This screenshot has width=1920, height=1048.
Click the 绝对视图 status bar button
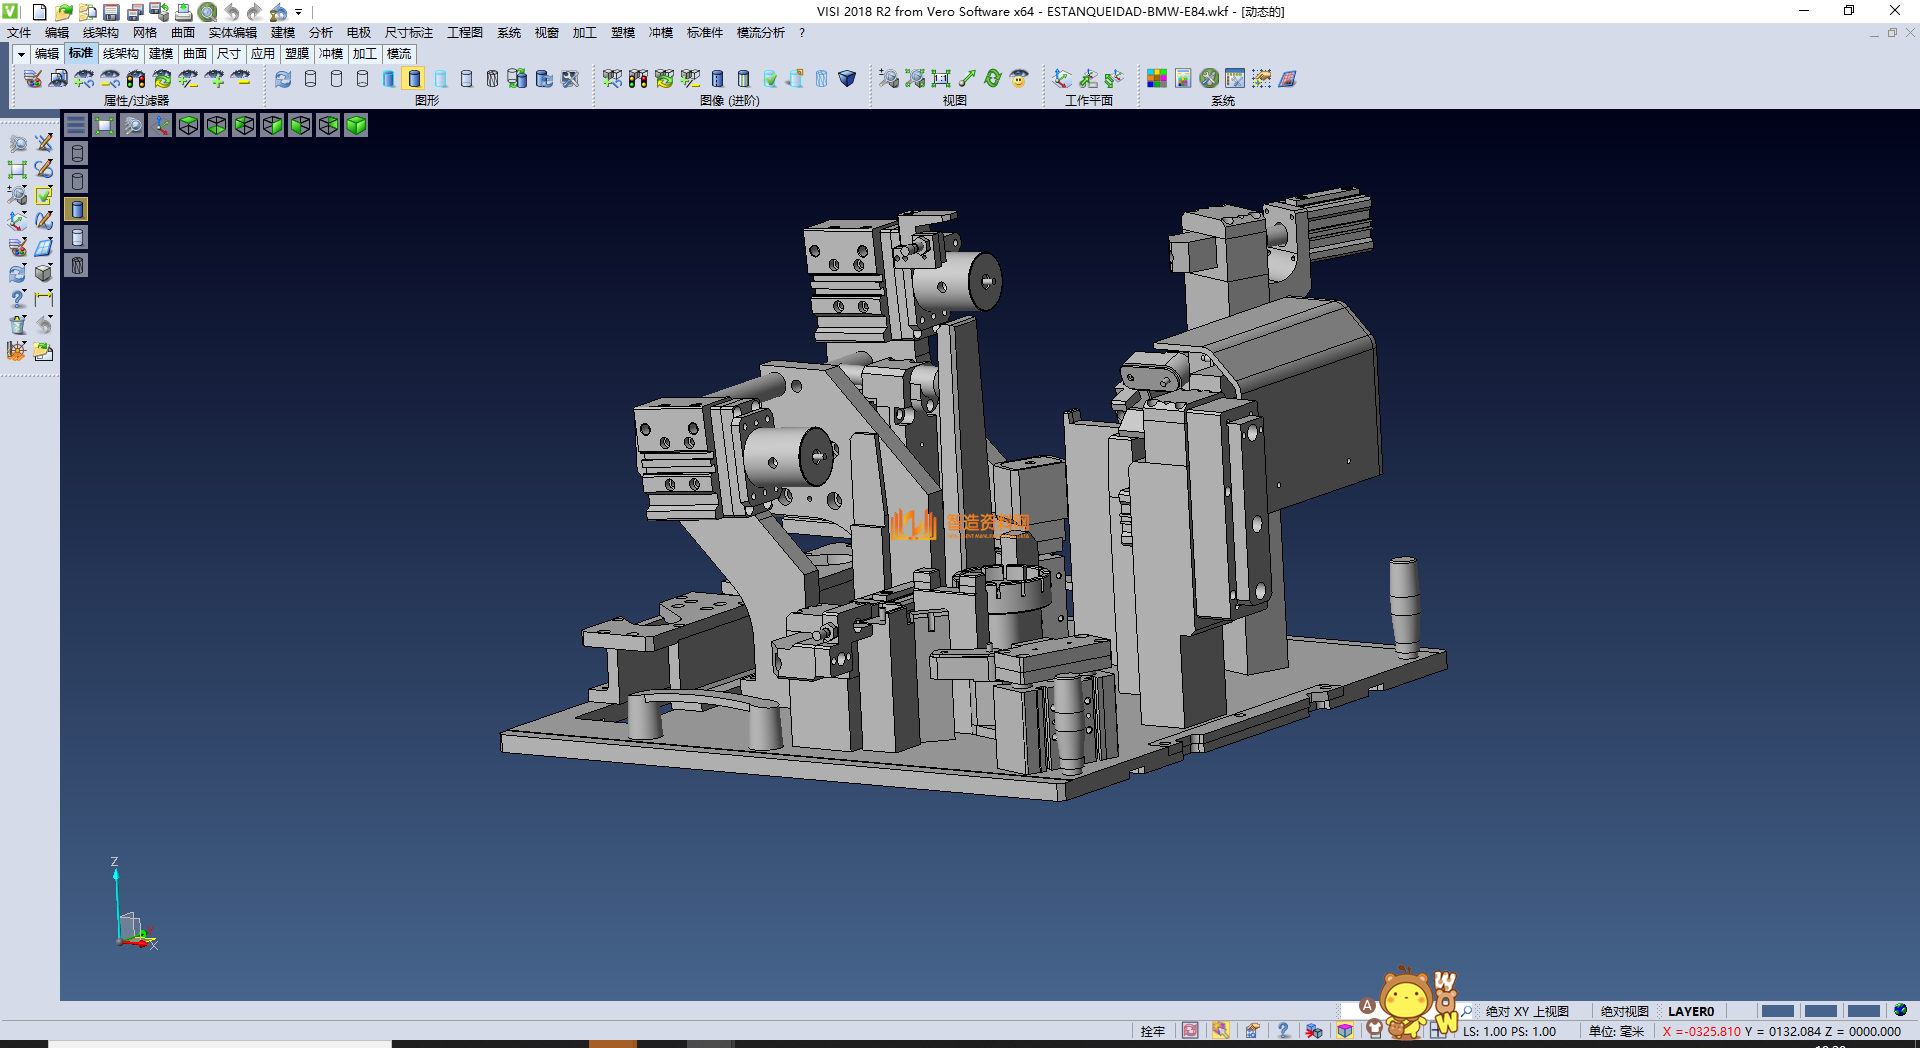[1624, 1011]
